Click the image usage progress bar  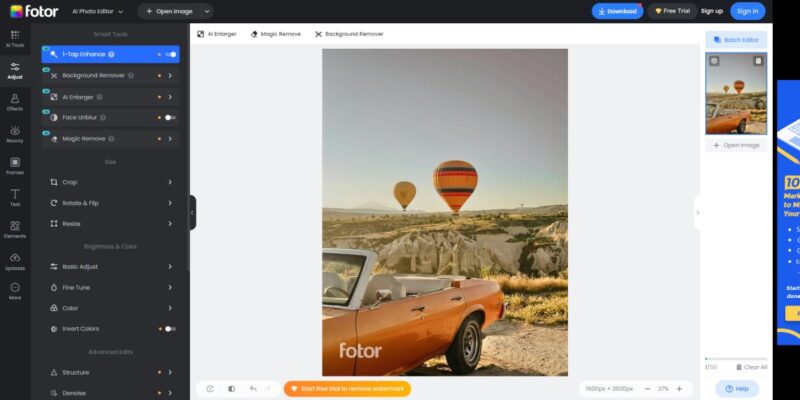736,359
